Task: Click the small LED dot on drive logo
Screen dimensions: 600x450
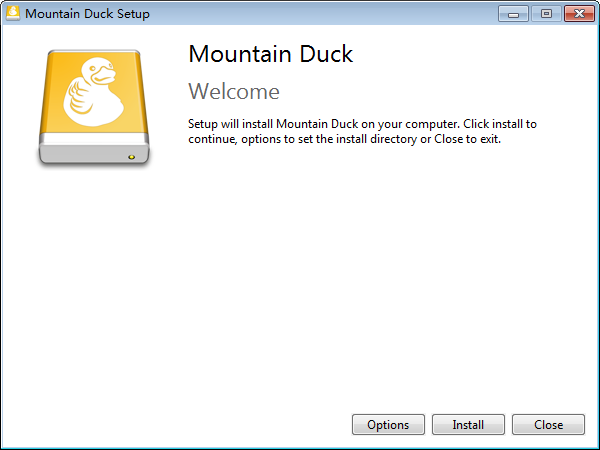Action: pyautogui.click(x=131, y=157)
